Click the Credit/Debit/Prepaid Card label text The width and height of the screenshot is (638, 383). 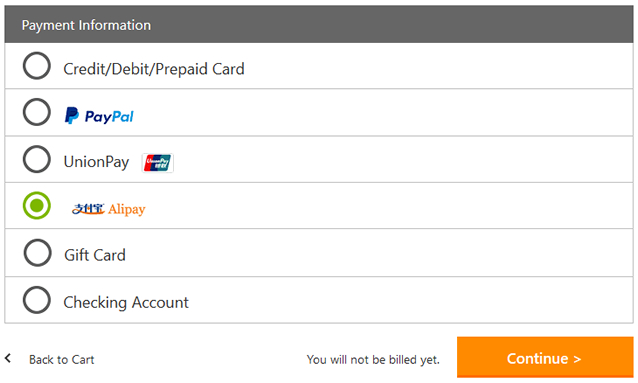point(154,69)
